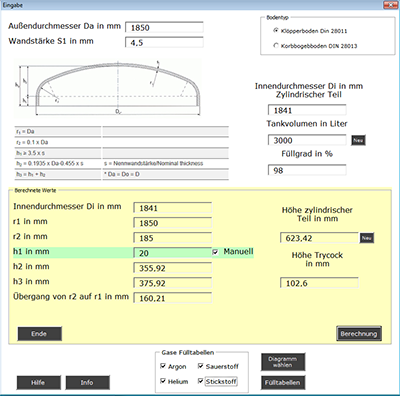
Task: Focus the Füllgrad in % field
Action: click(307, 170)
